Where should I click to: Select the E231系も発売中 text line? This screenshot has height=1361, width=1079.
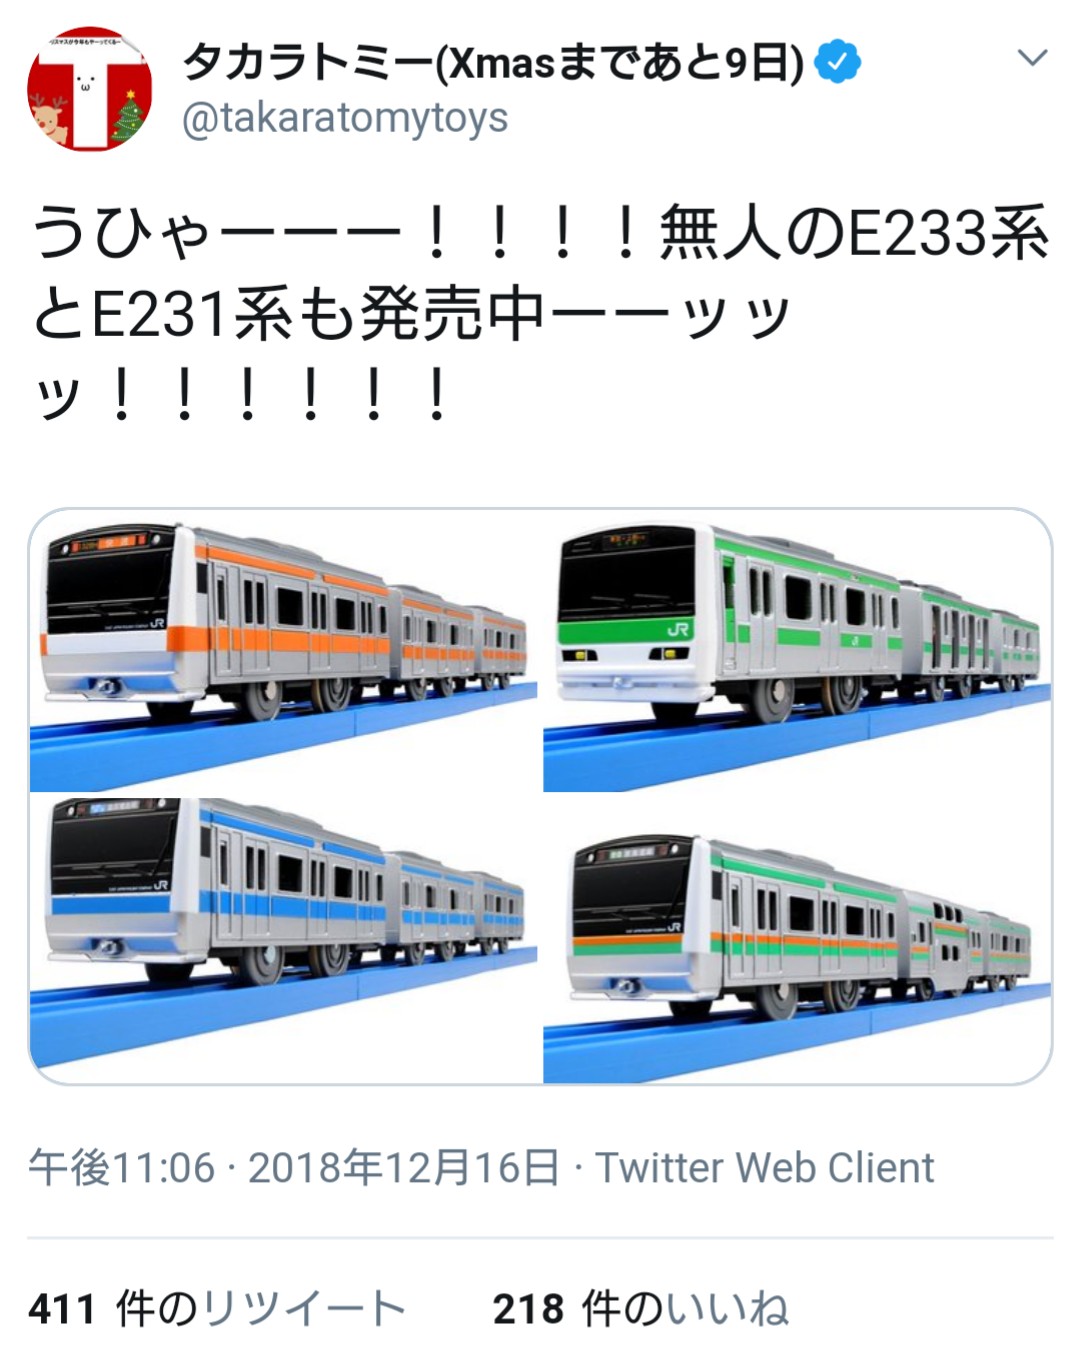pyautogui.click(x=410, y=316)
